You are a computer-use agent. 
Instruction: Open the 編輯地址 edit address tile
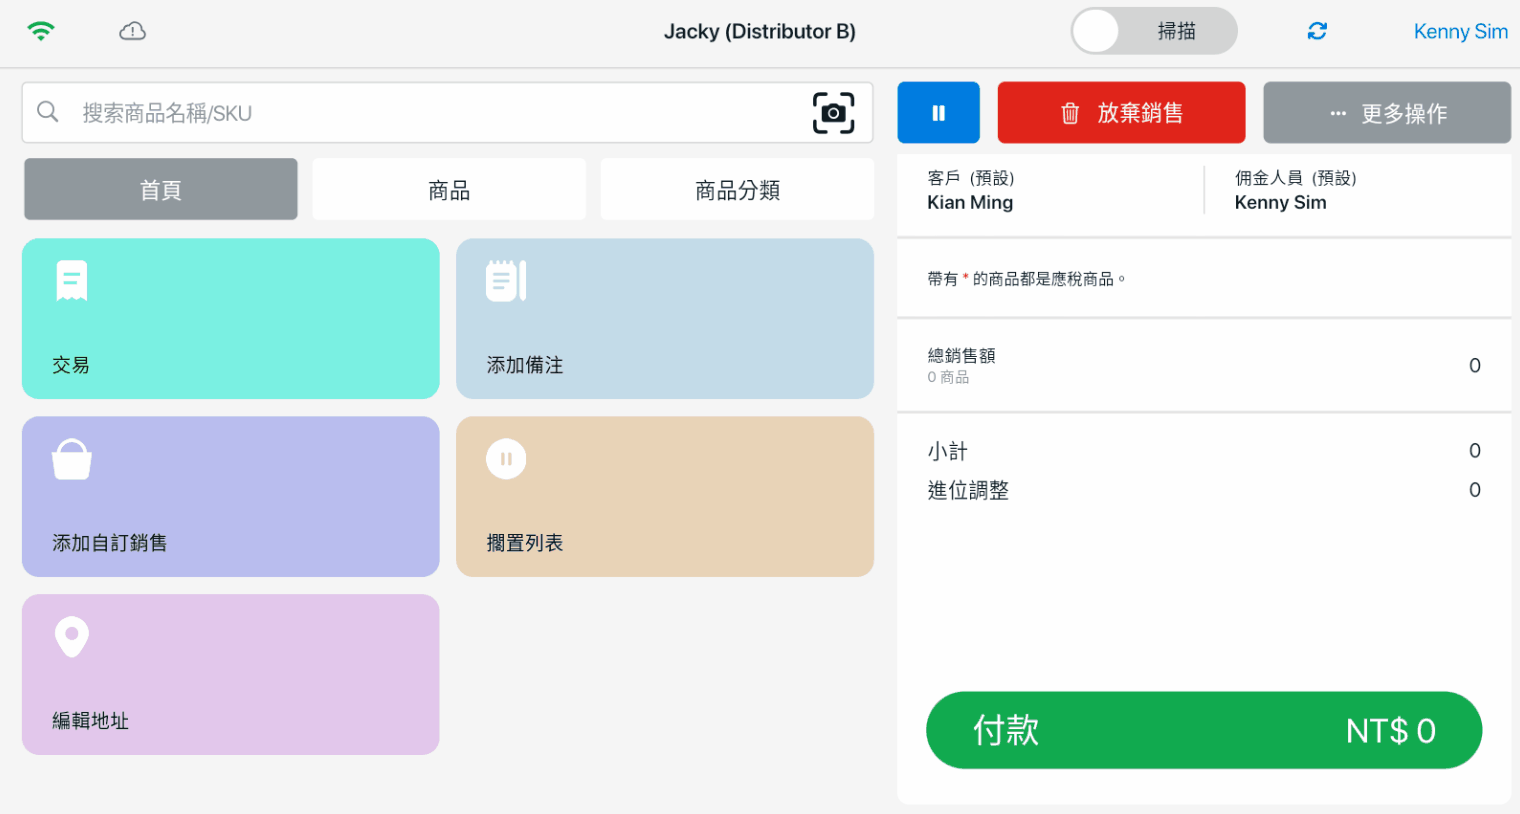pos(231,674)
